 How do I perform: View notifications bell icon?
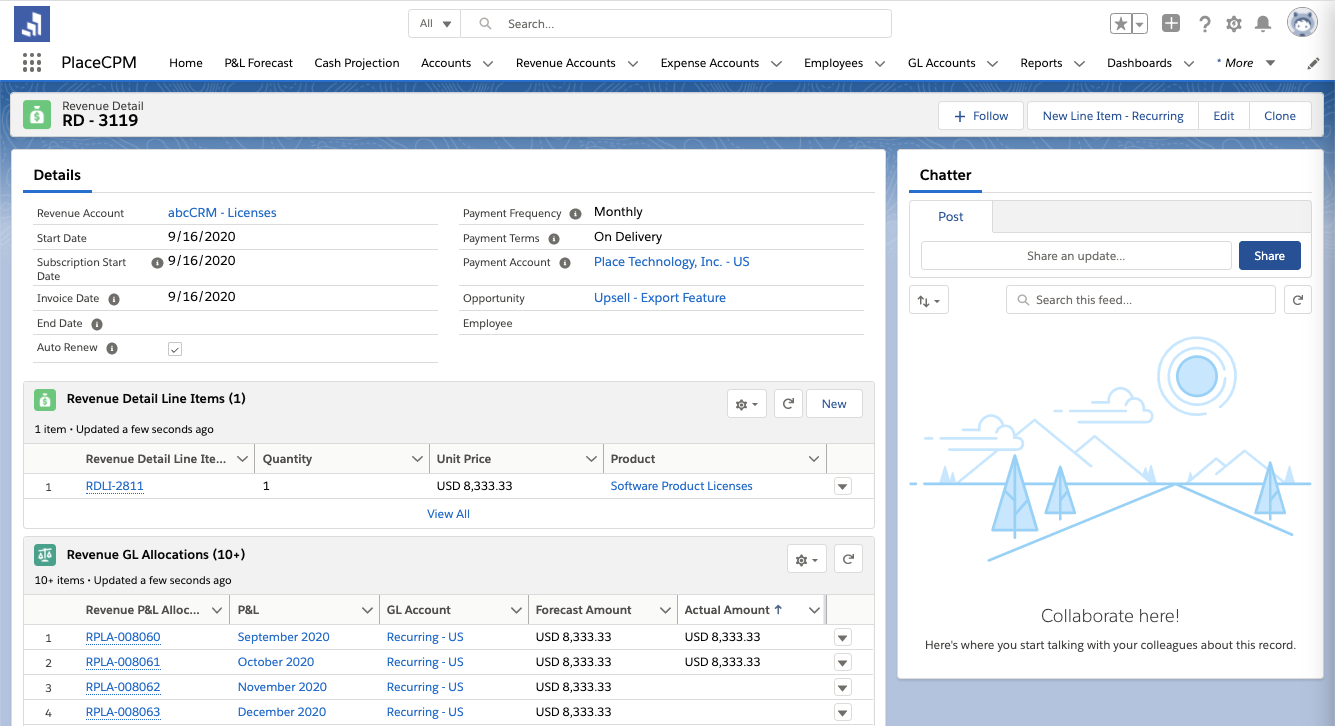(1263, 24)
